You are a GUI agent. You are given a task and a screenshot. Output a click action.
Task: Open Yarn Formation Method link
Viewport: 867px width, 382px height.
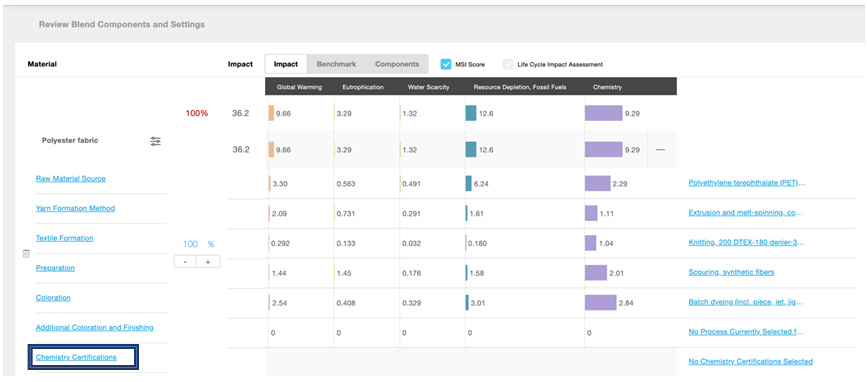75,208
